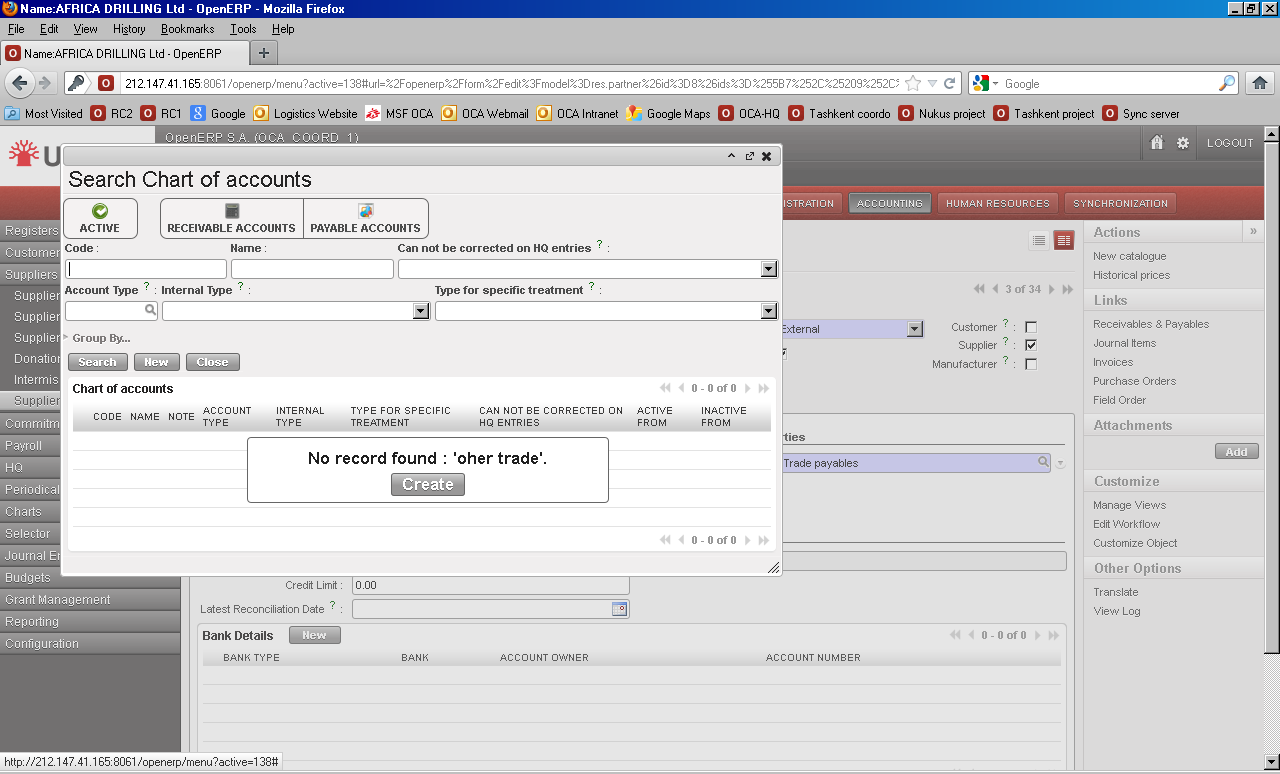Tick the Manufacturer checkbox
1280x774 pixels.
pos(1031,364)
